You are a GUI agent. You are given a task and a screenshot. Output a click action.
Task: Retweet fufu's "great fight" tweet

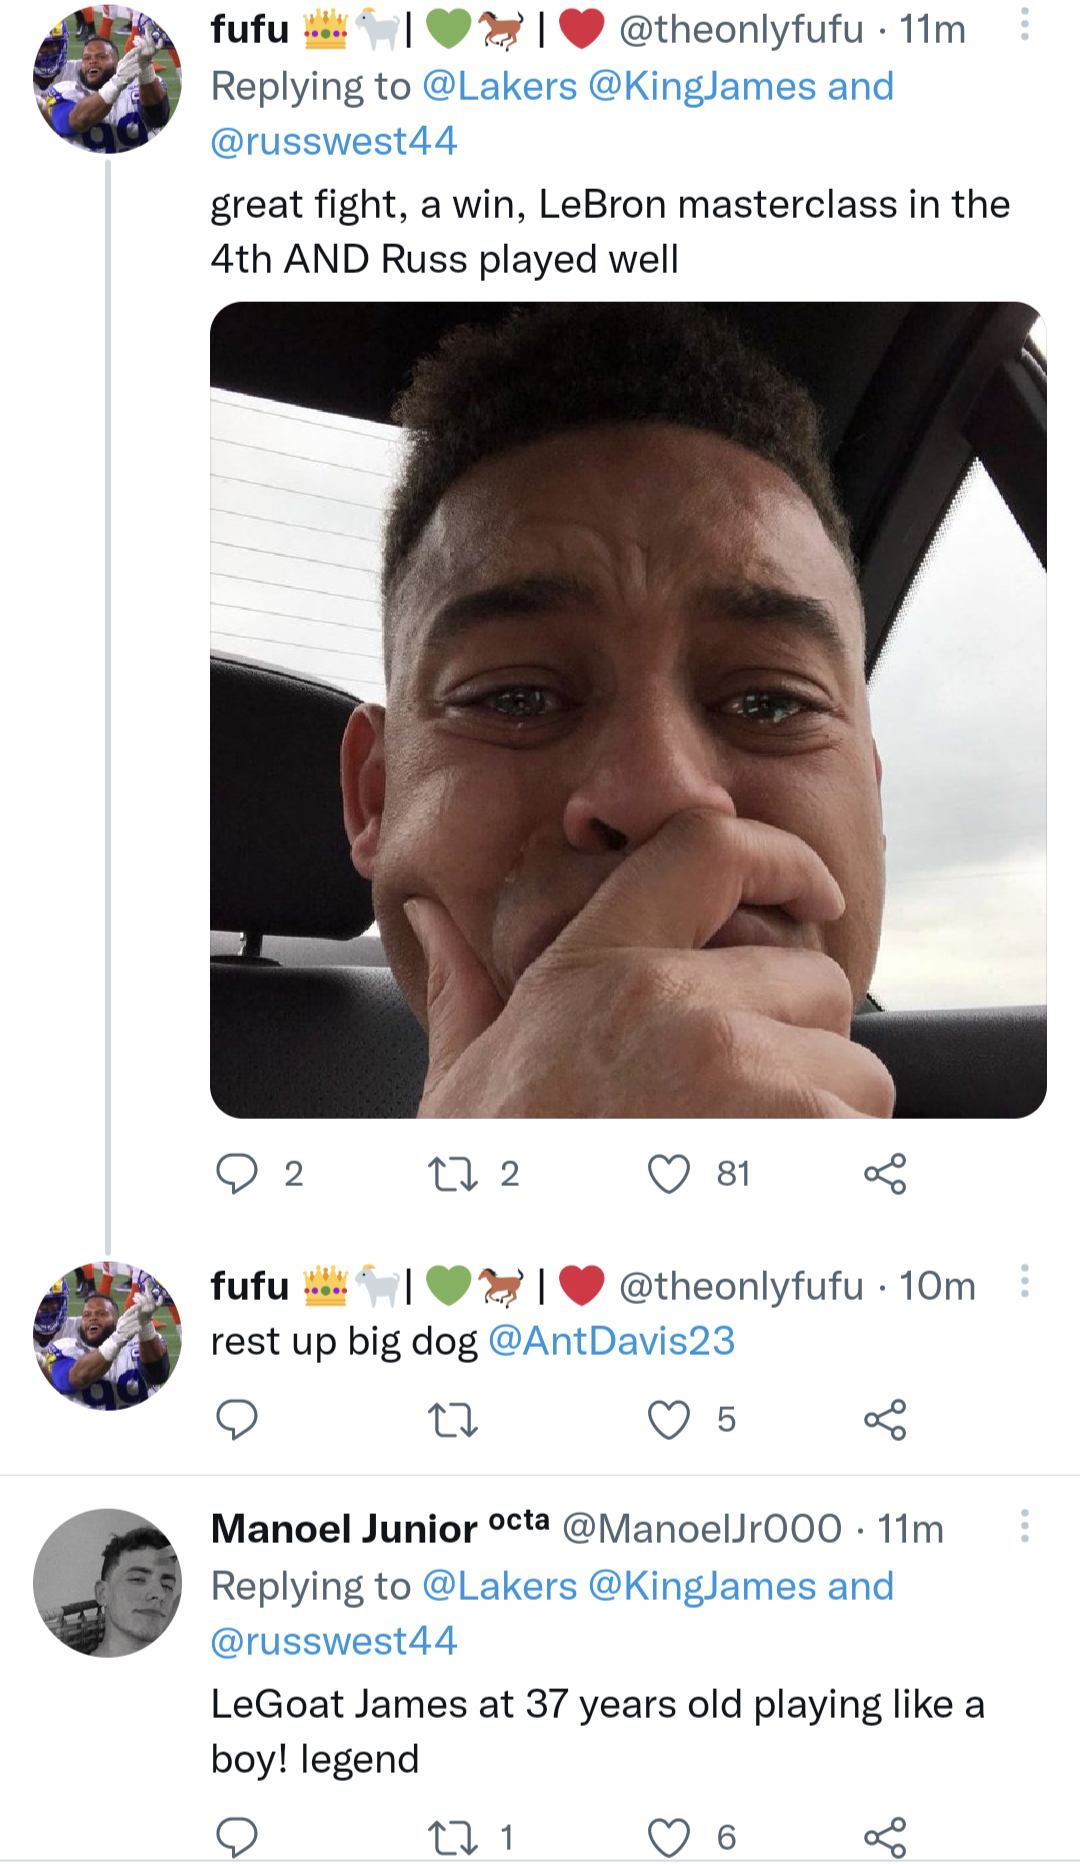pyautogui.click(x=452, y=1173)
